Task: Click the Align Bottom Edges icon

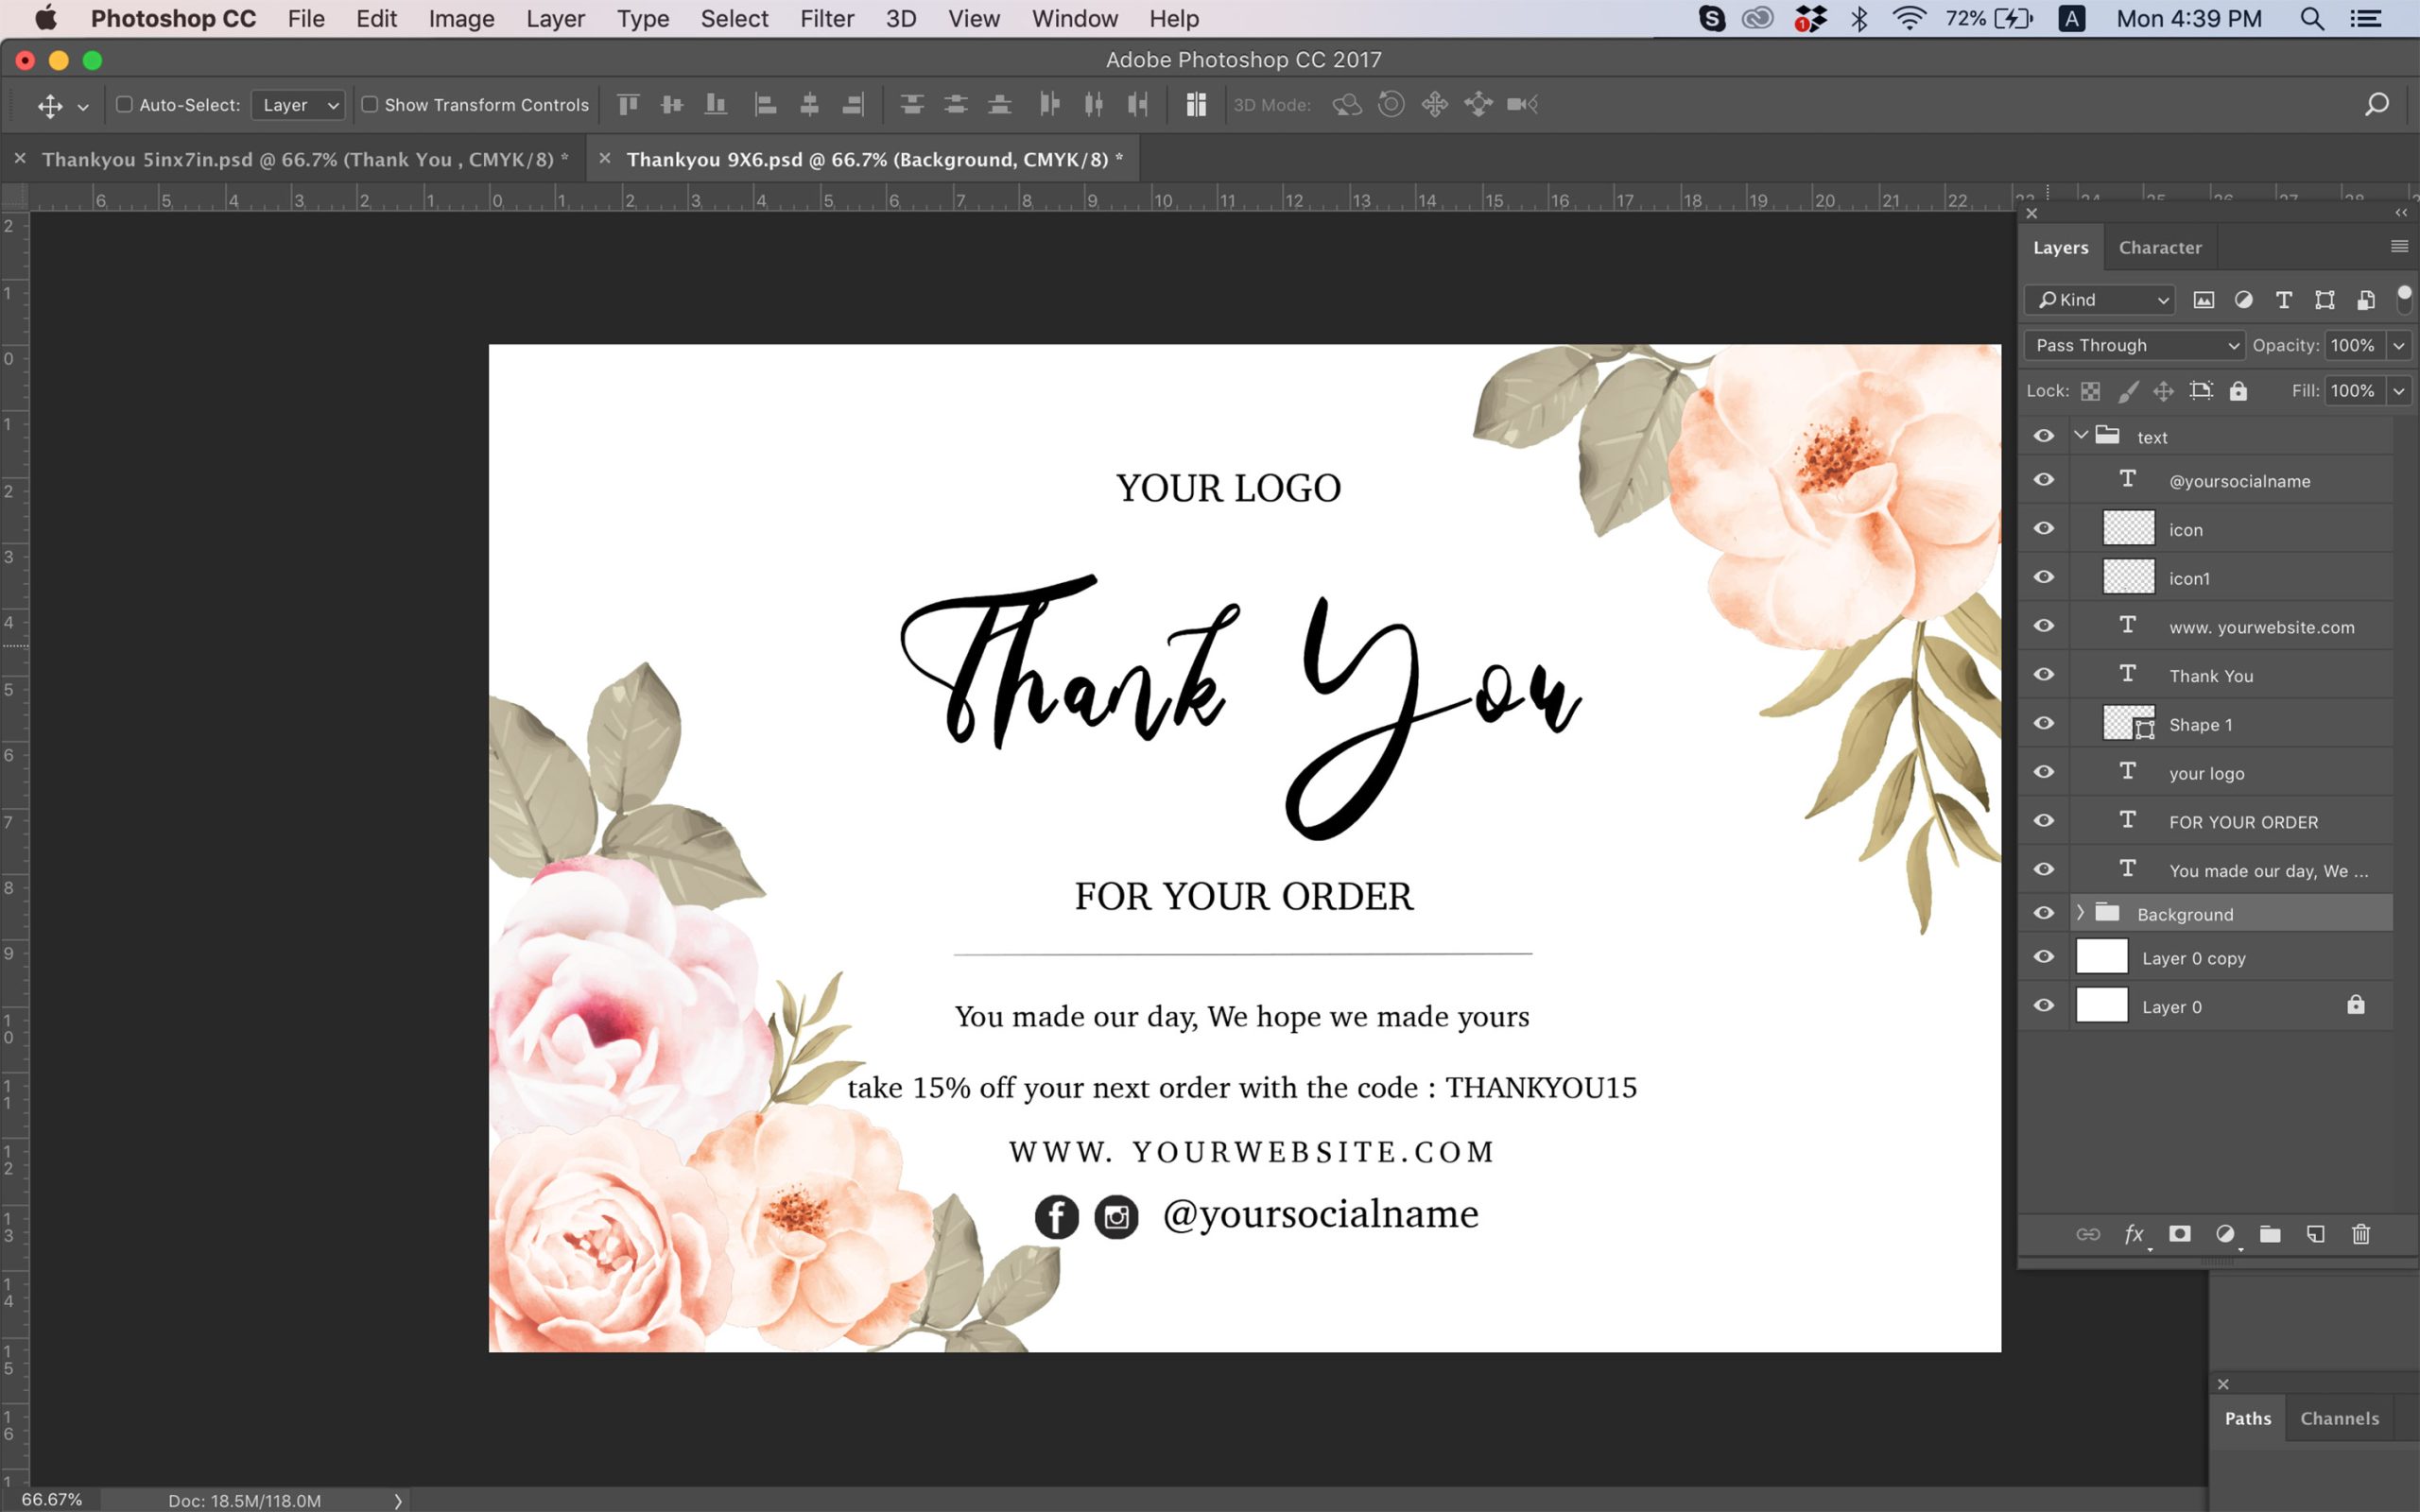Action: click(716, 104)
